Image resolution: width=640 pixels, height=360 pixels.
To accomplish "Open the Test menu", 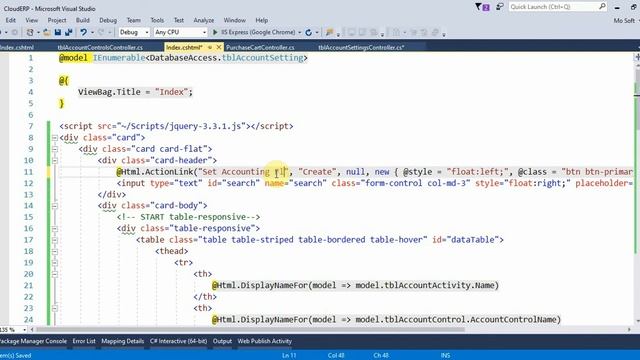I will (179, 20).
